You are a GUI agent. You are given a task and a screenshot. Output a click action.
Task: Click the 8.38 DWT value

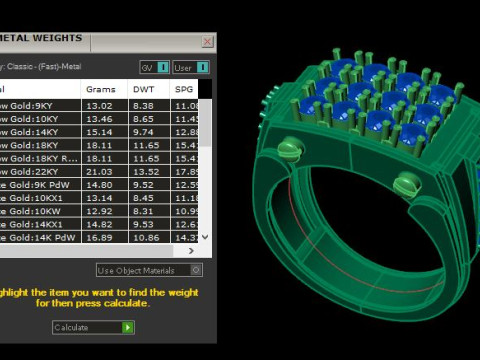tap(143, 106)
